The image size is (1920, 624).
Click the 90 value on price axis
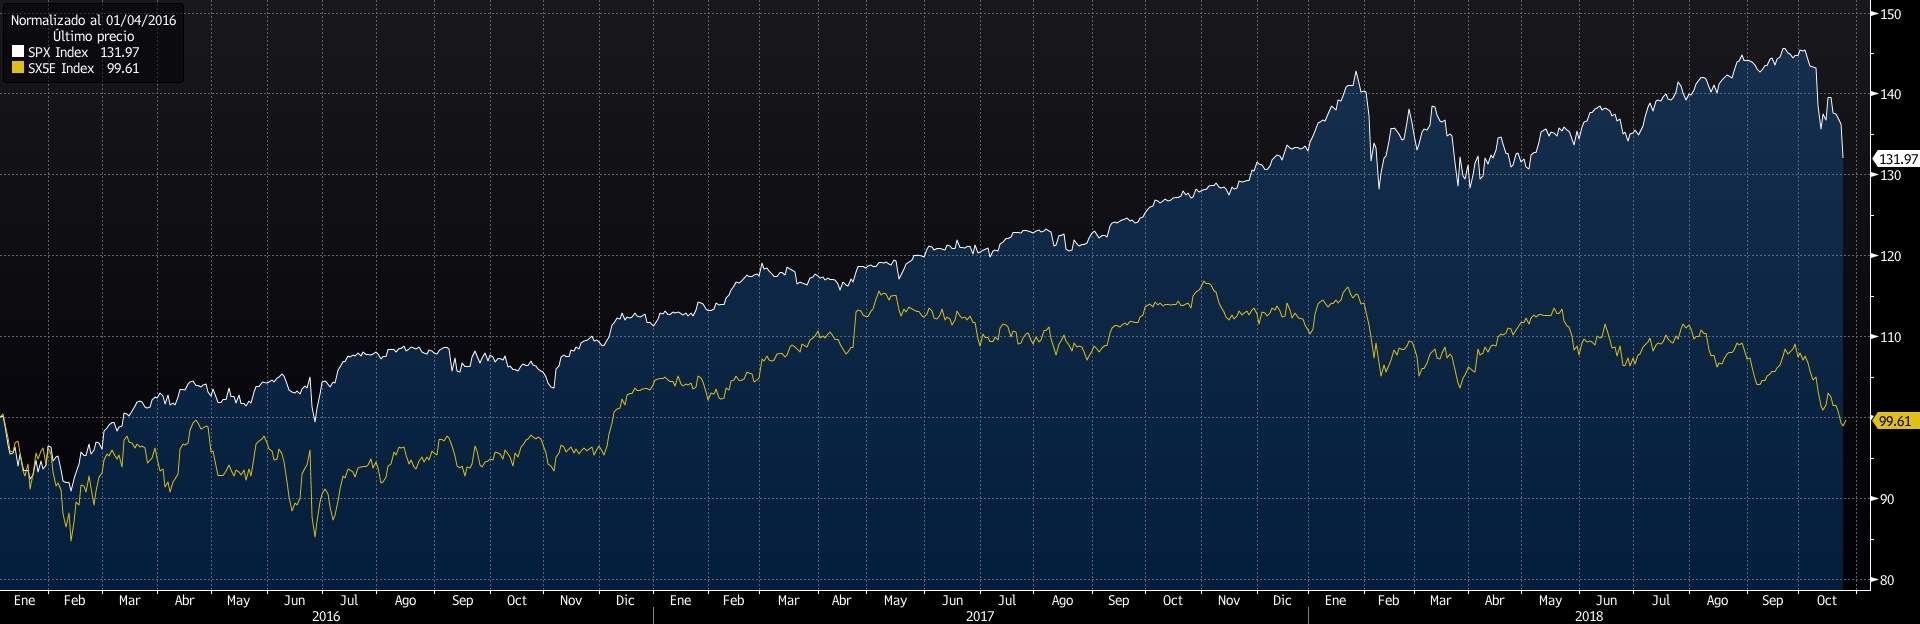point(1886,499)
